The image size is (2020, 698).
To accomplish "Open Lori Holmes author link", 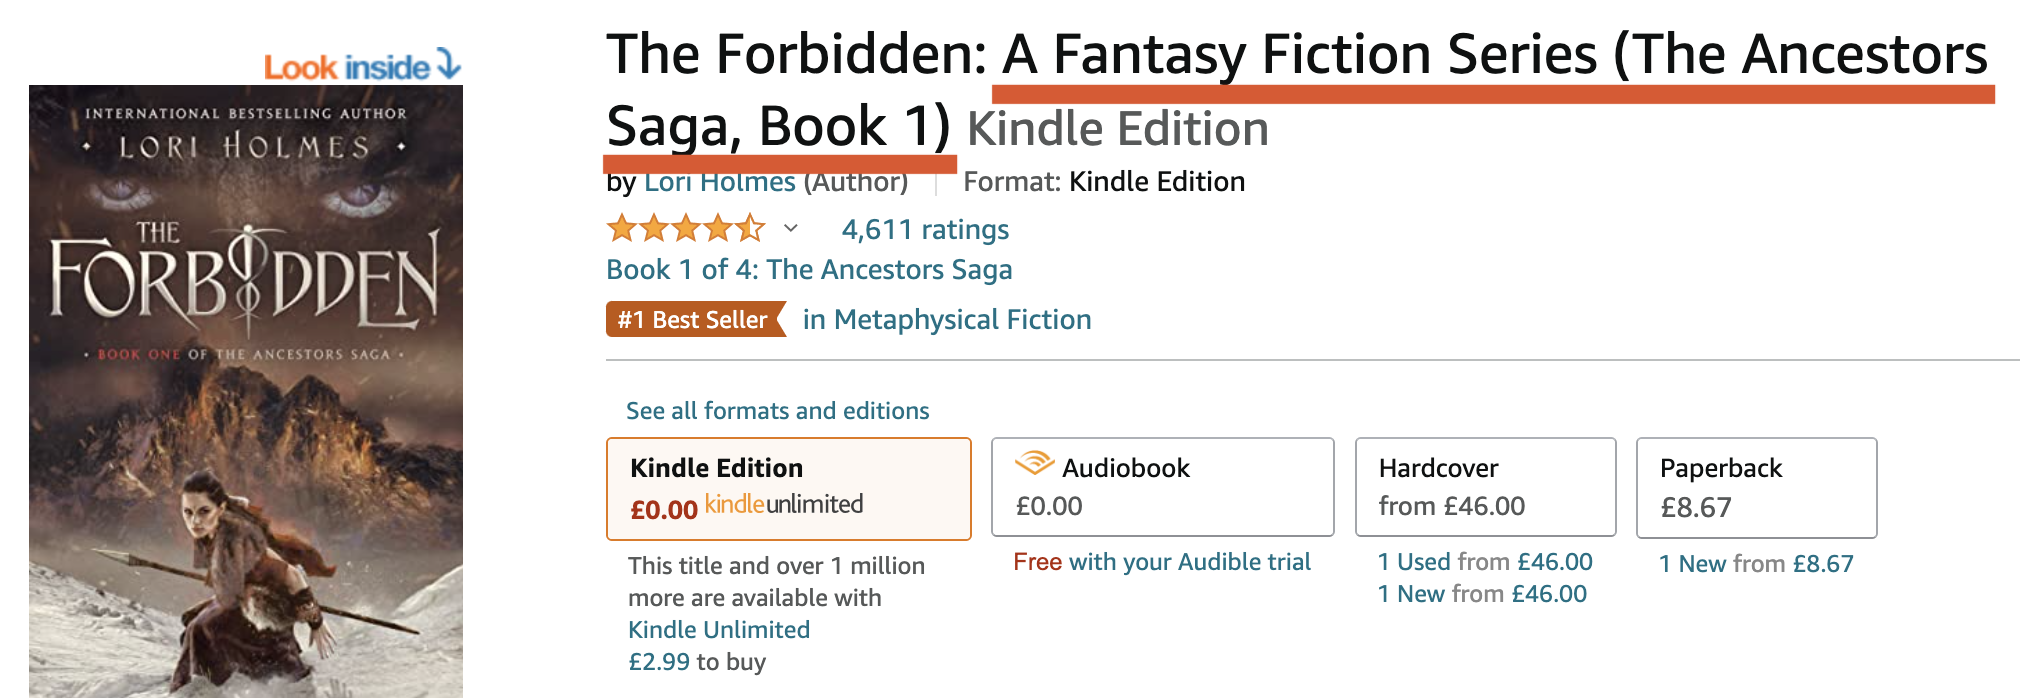I will pyautogui.click(x=720, y=182).
